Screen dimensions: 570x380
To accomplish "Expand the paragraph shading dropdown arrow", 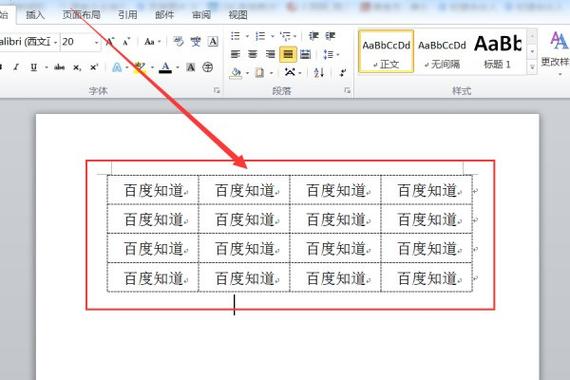I will (247, 73).
